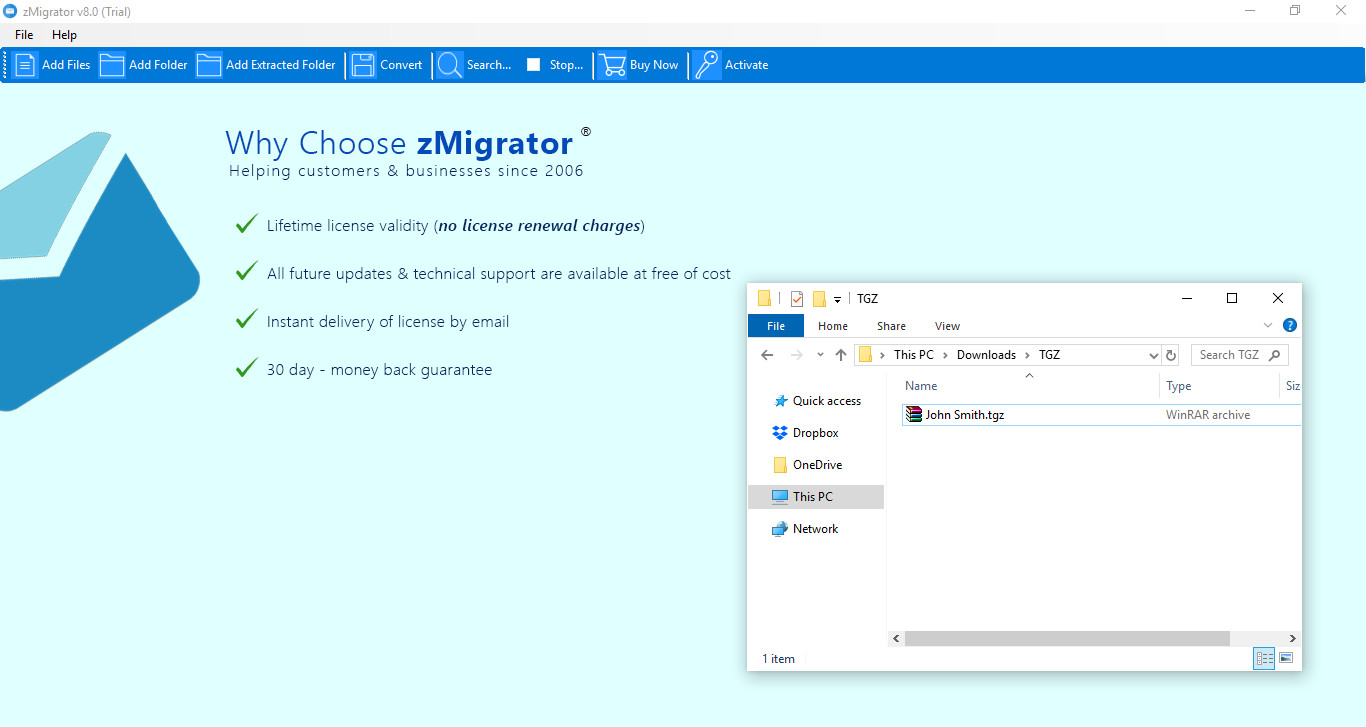Viewport: 1366px width, 727px height.
Task: Expand chevron before This PC in path
Action: point(882,355)
